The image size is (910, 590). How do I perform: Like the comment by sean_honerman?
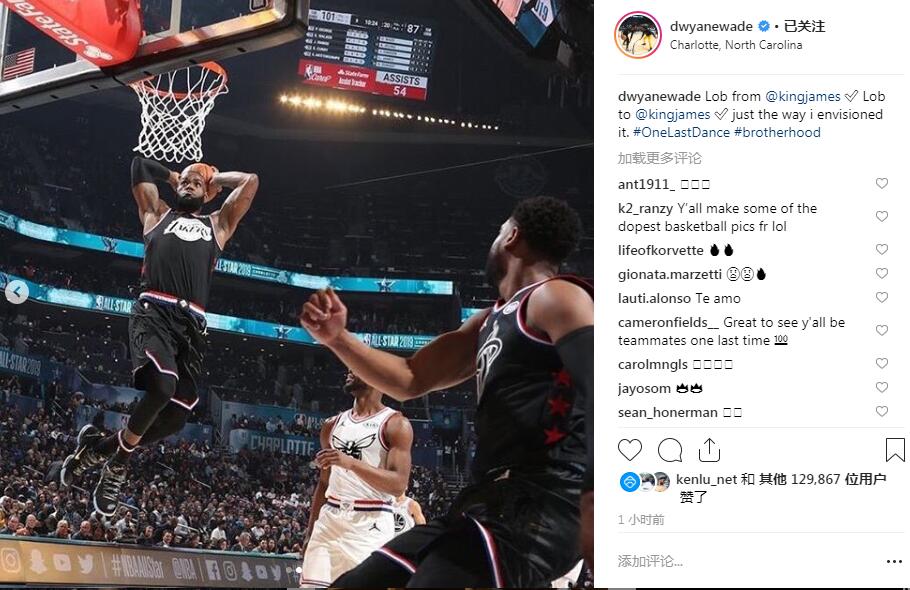pos(882,411)
